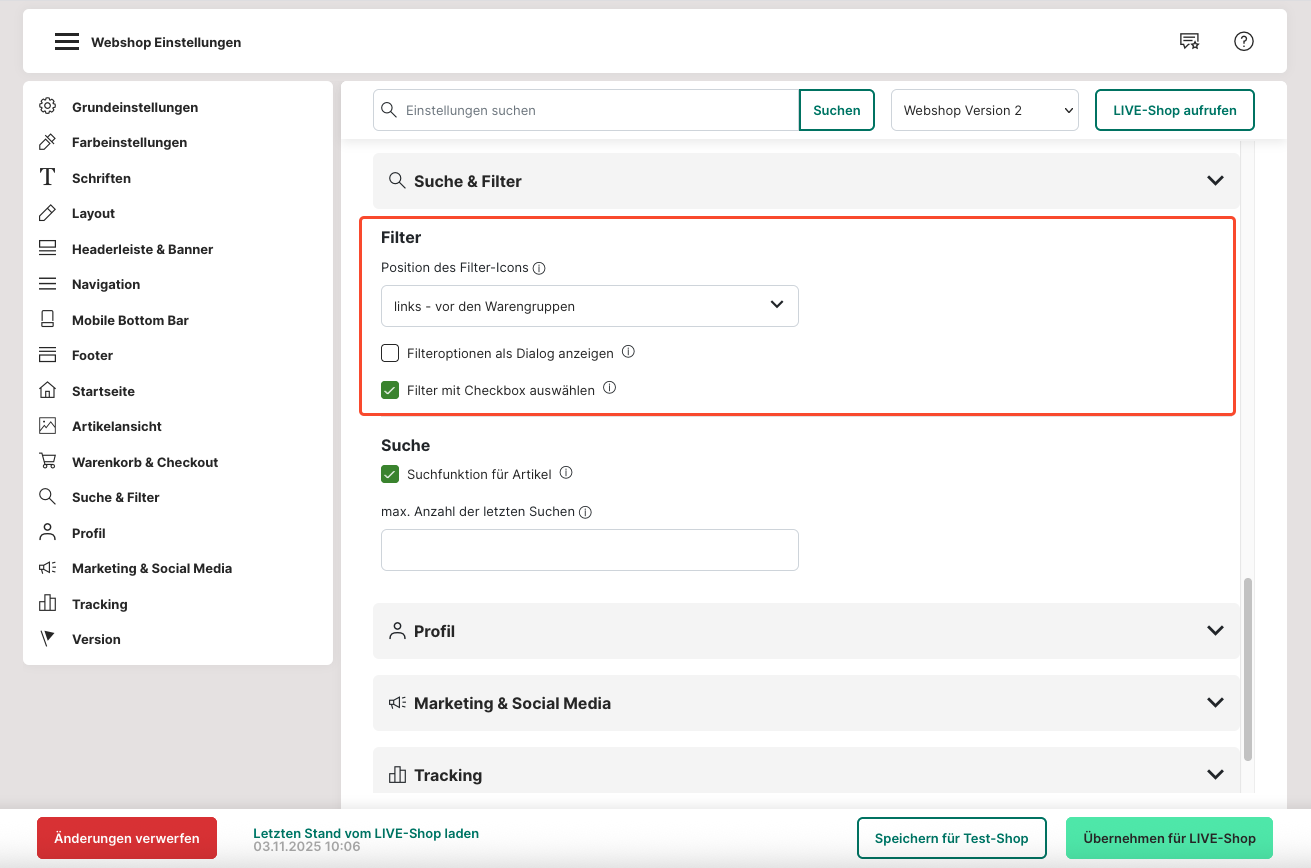
Task: Click info icon next to Filteroptionen als Dialog
Action: tap(628, 352)
